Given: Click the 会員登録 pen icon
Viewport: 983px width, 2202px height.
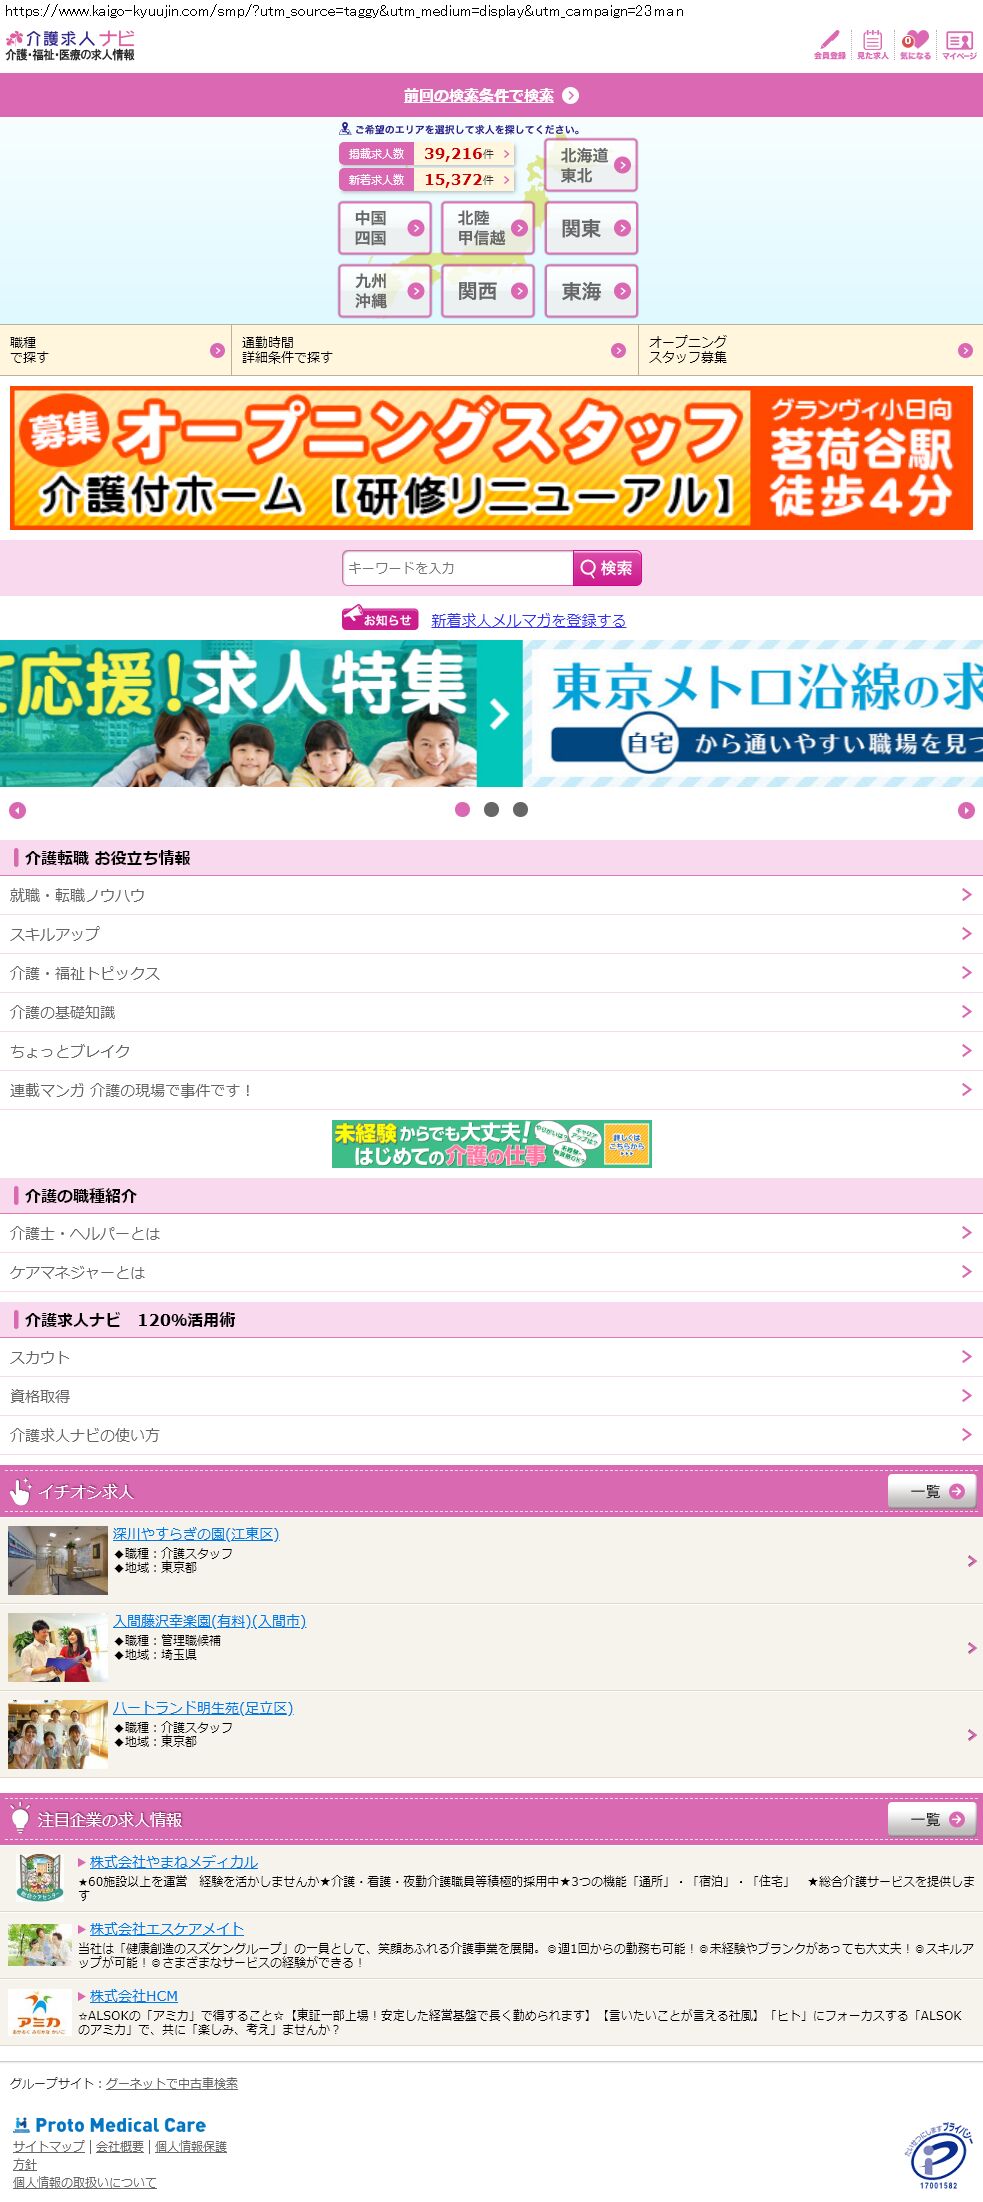Looking at the screenshot, I should (x=829, y=44).
